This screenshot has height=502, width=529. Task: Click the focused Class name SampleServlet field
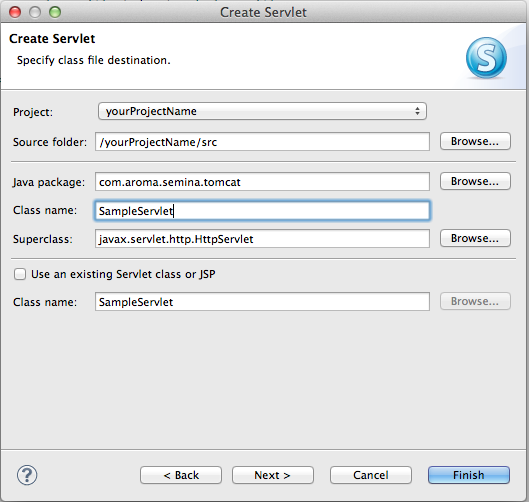click(262, 211)
